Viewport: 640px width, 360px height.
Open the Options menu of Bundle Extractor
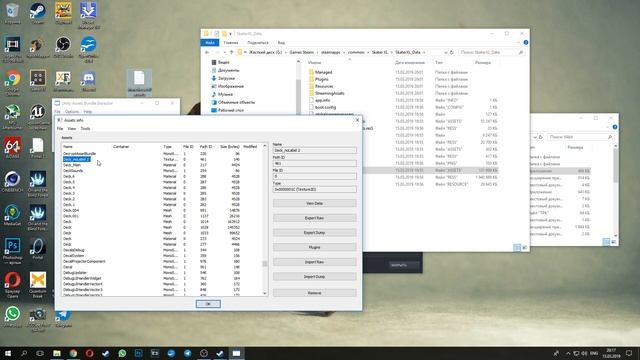click(71, 111)
